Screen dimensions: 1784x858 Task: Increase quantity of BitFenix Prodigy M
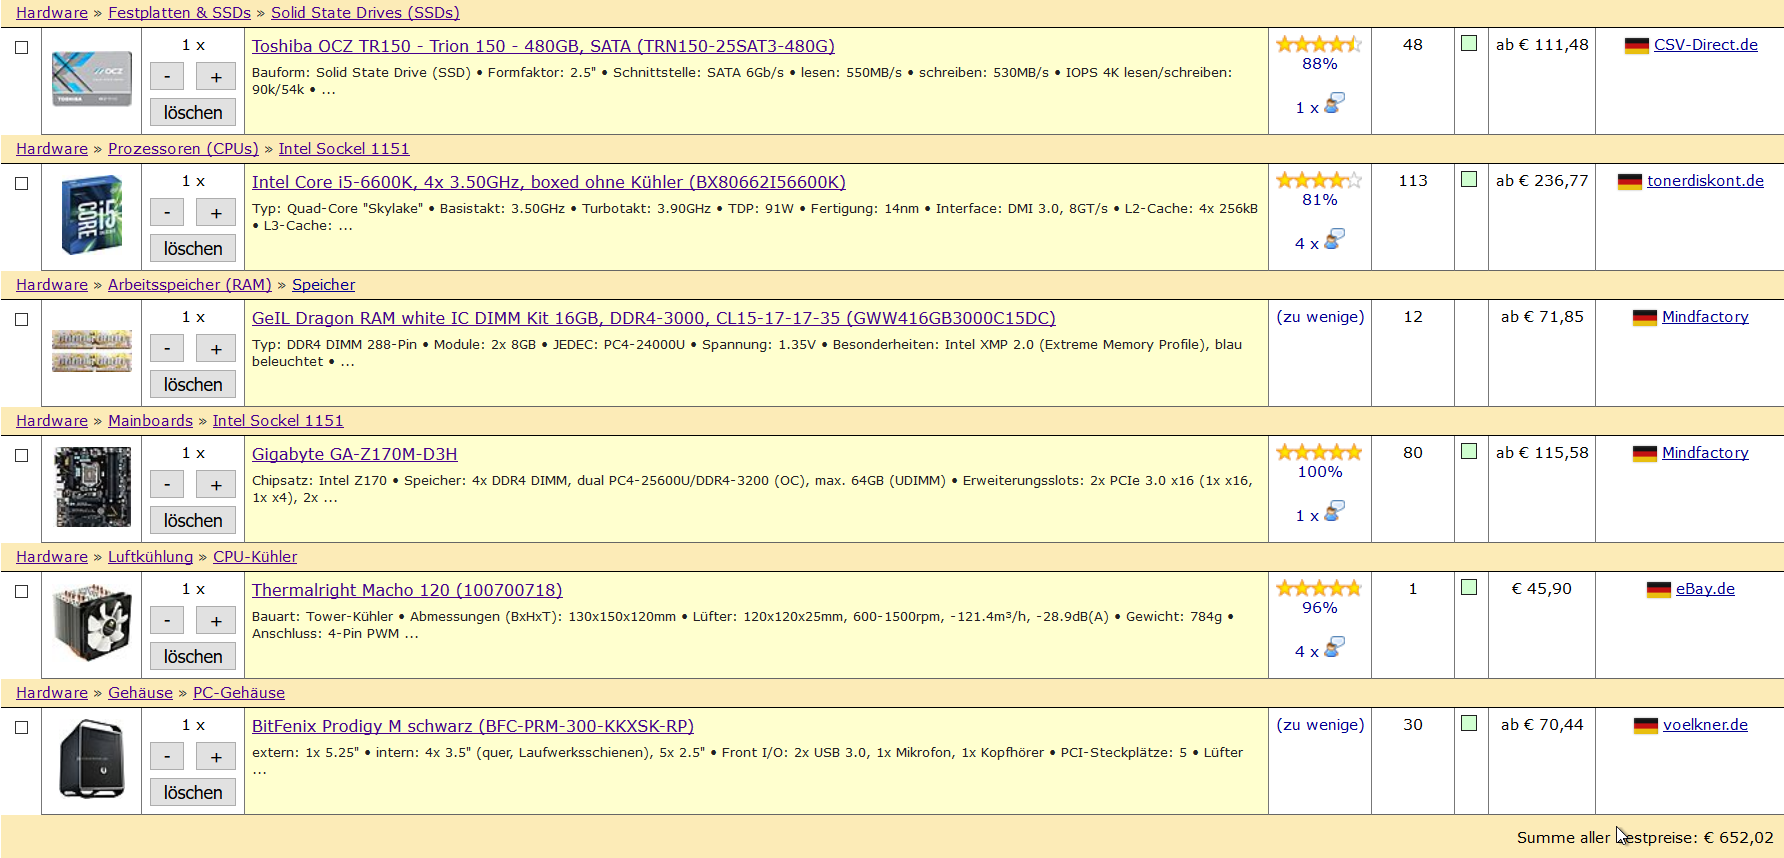[x=216, y=757]
